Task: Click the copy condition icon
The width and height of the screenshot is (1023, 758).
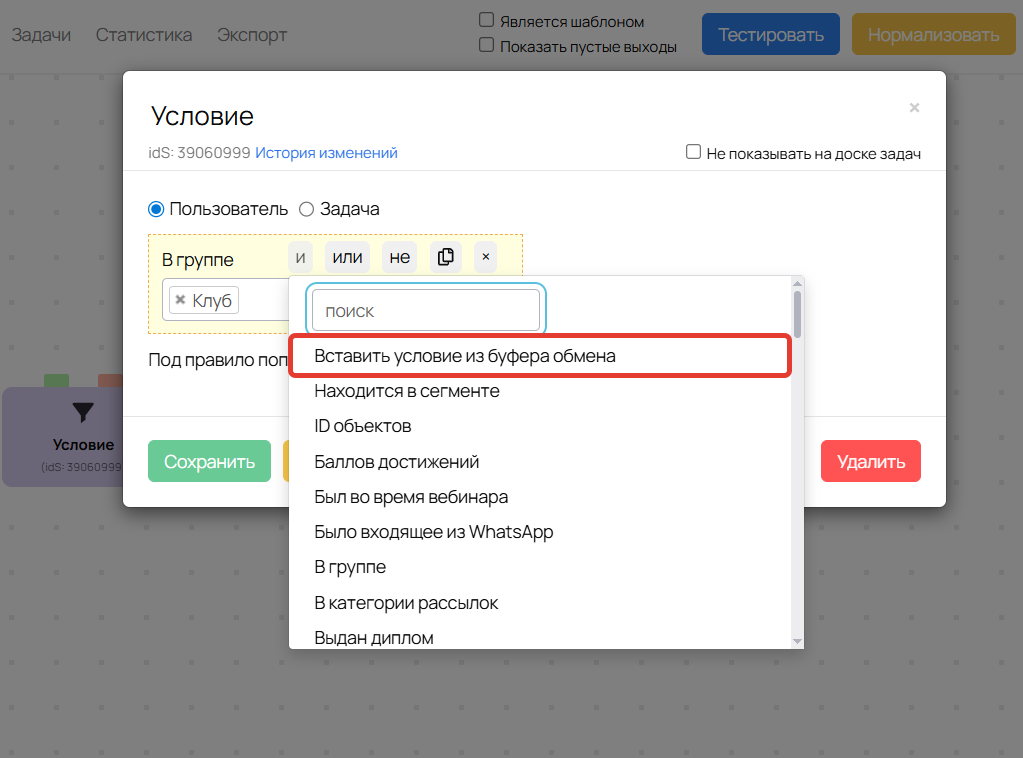Action: tap(446, 257)
